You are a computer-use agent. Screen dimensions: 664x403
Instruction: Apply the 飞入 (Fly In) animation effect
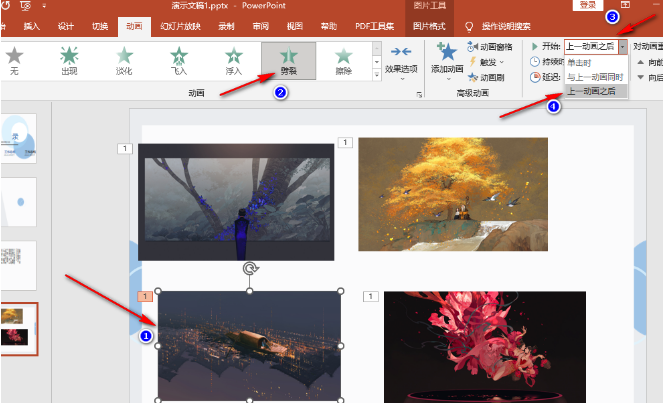[179, 61]
